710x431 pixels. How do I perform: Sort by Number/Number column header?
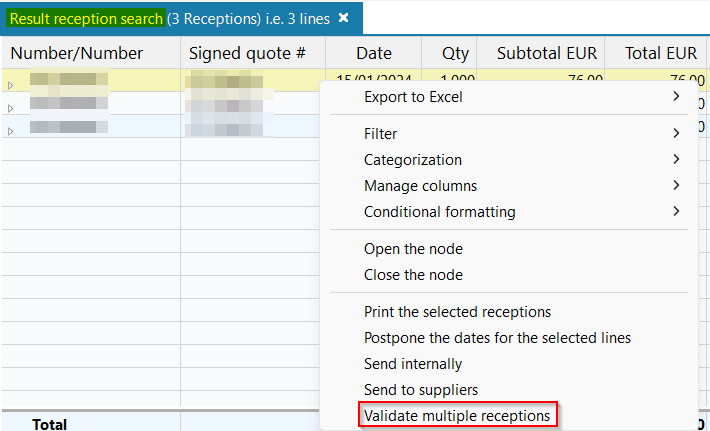click(77, 53)
